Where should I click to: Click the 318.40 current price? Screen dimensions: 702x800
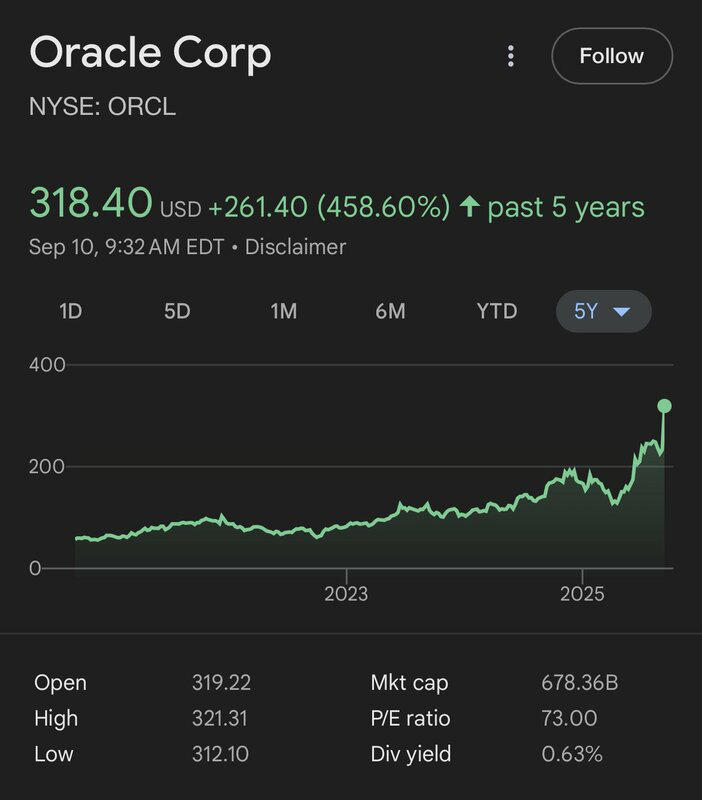point(91,203)
